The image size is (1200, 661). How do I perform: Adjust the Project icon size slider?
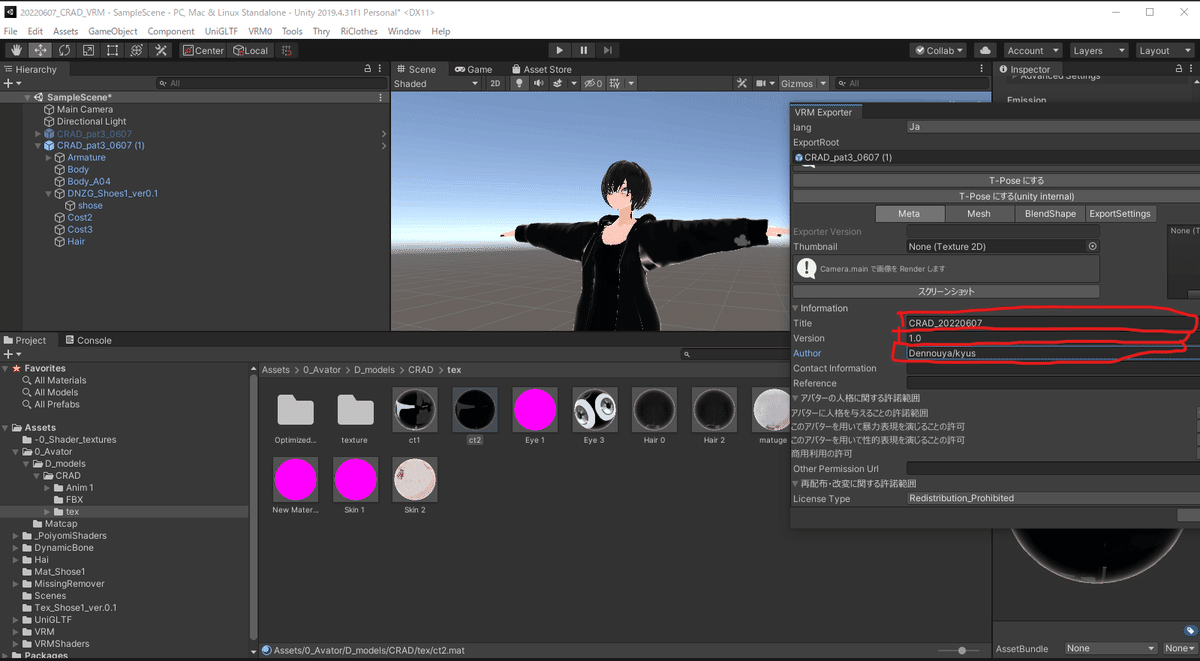[960, 650]
